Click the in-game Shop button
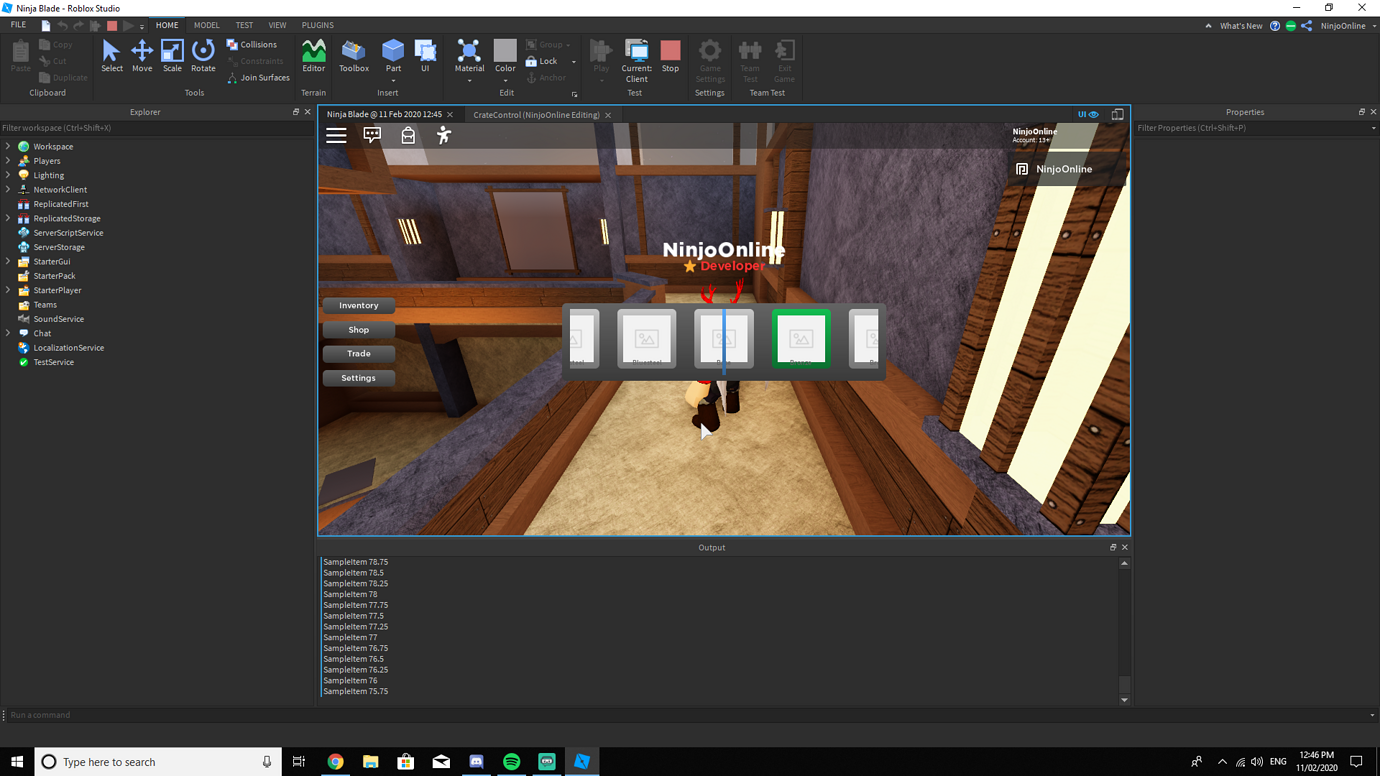The width and height of the screenshot is (1380, 776). click(359, 329)
